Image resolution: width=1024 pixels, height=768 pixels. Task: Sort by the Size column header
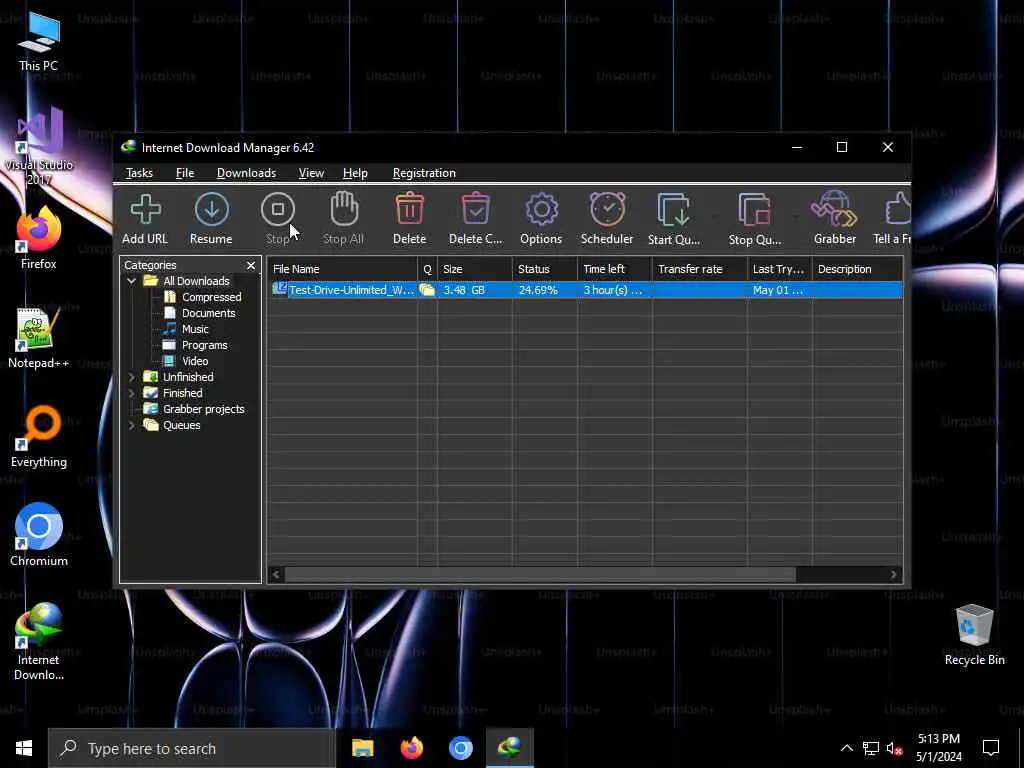[x=475, y=269]
